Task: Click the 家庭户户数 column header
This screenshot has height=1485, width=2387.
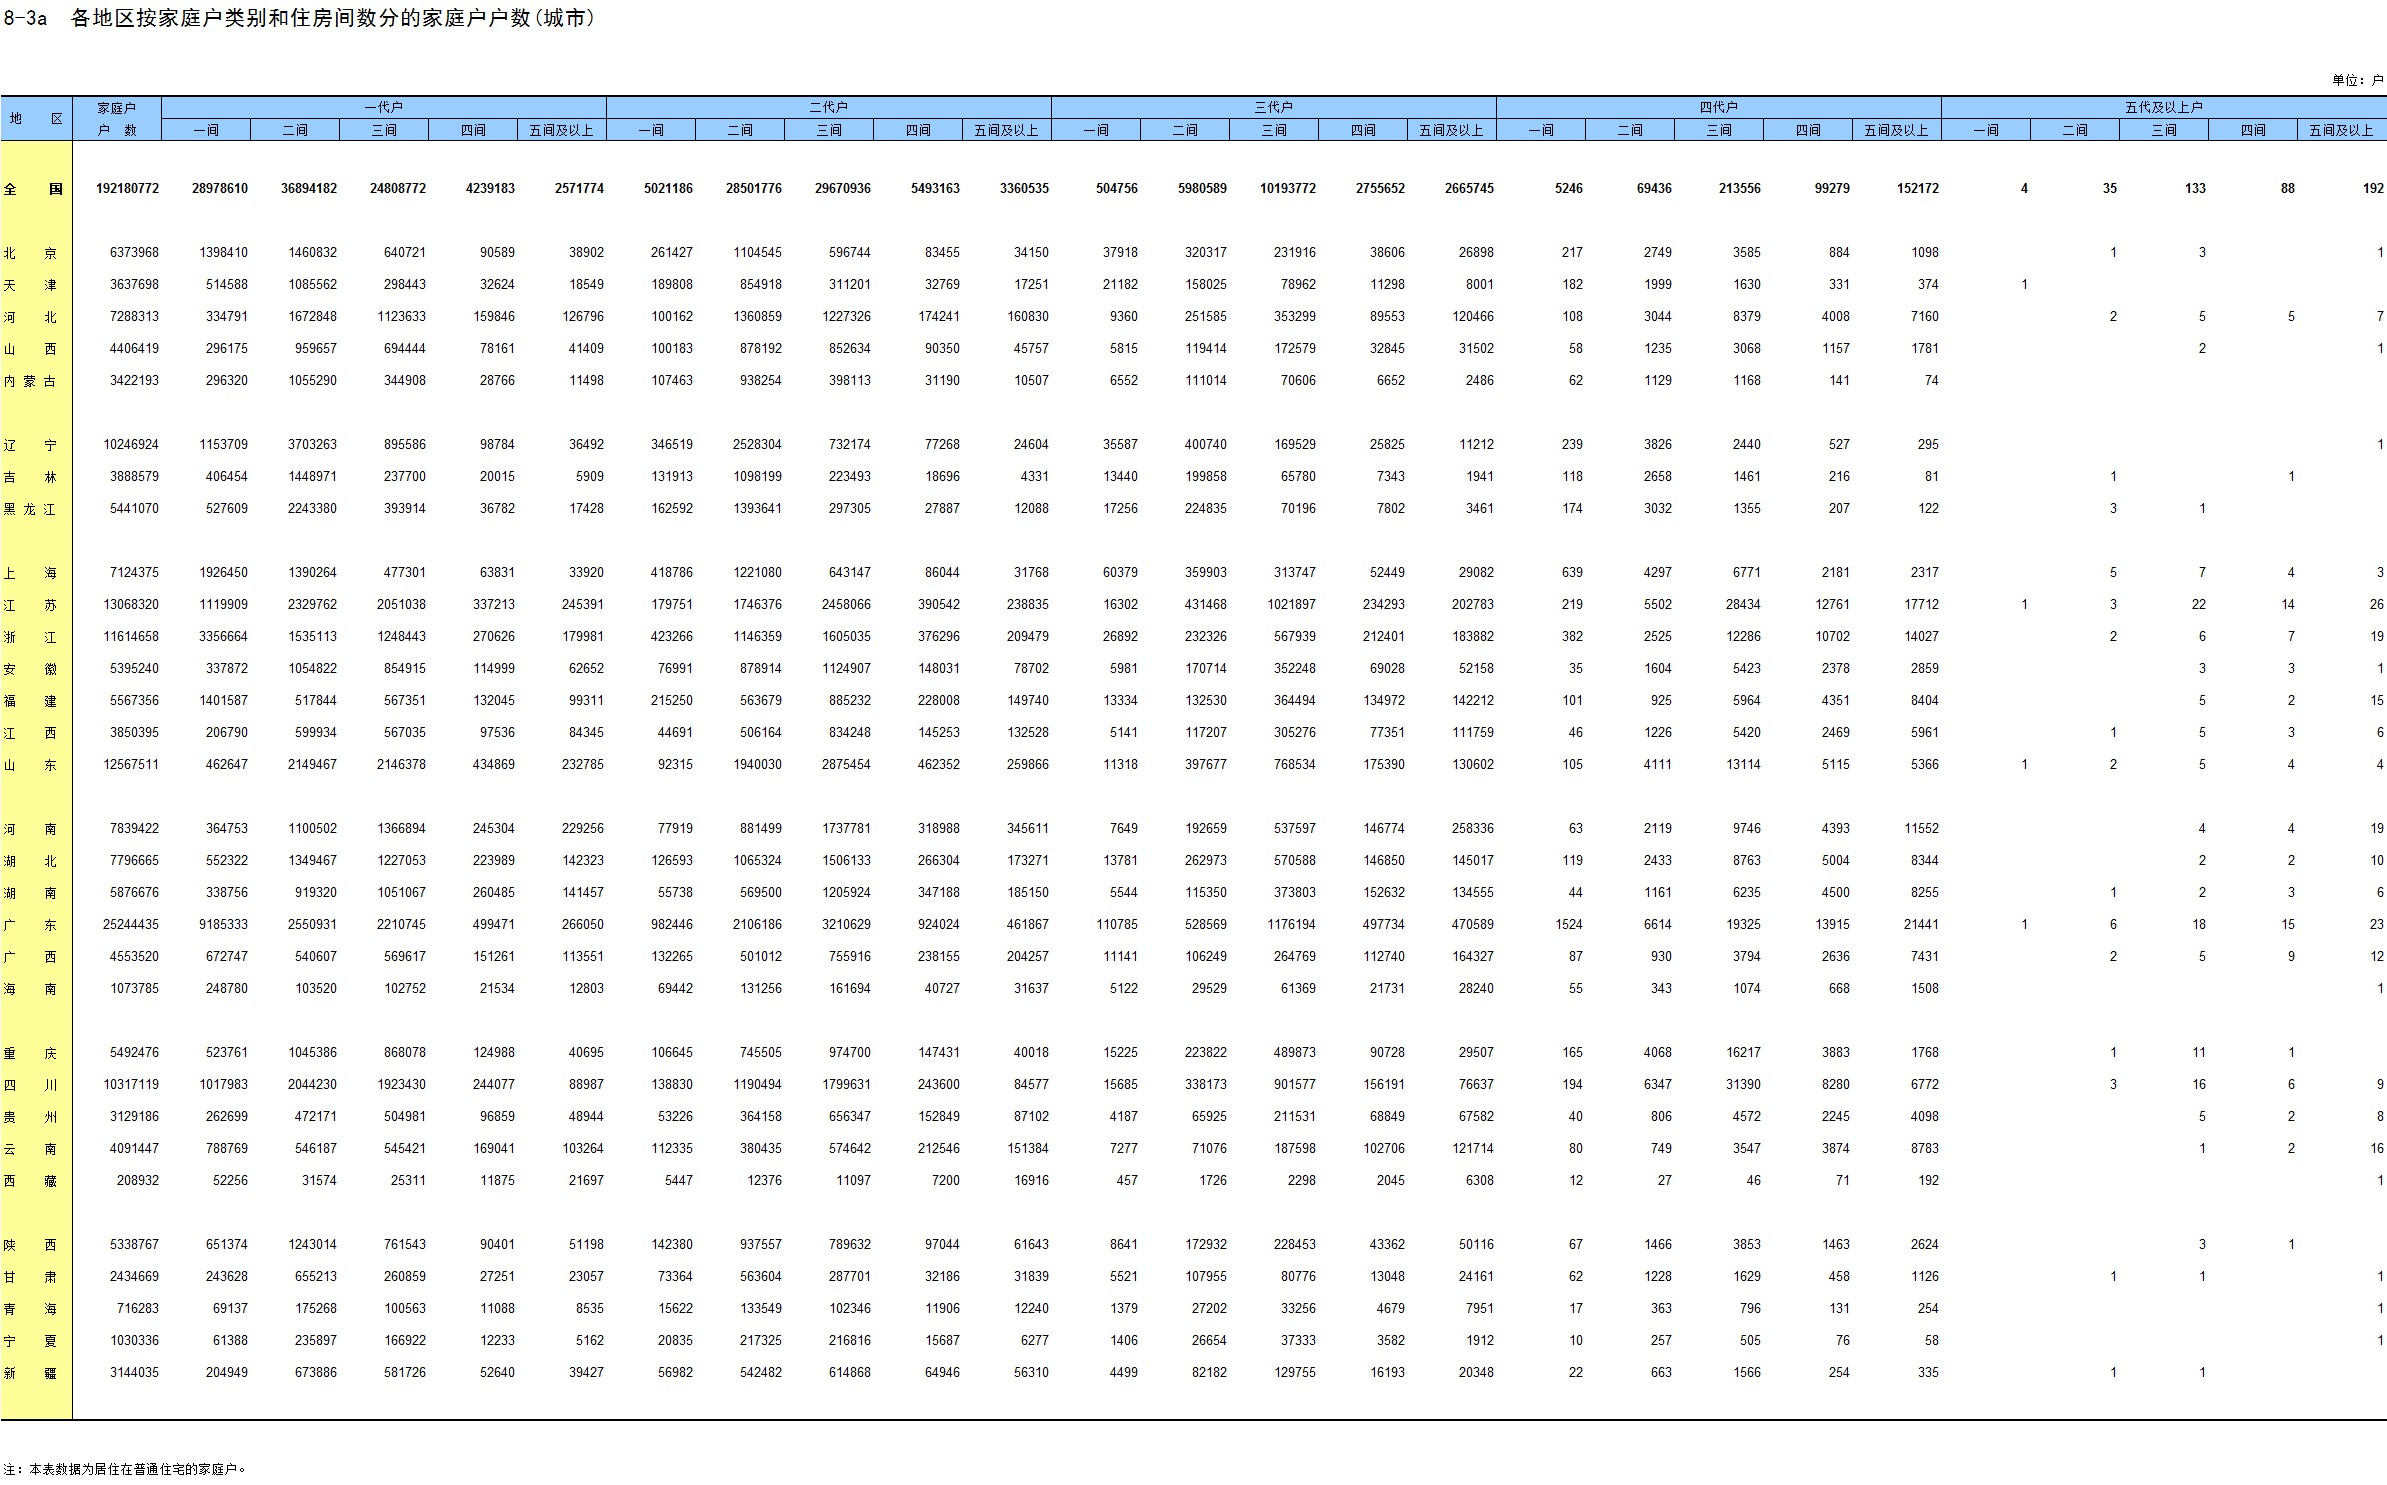Action: pyautogui.click(x=116, y=118)
